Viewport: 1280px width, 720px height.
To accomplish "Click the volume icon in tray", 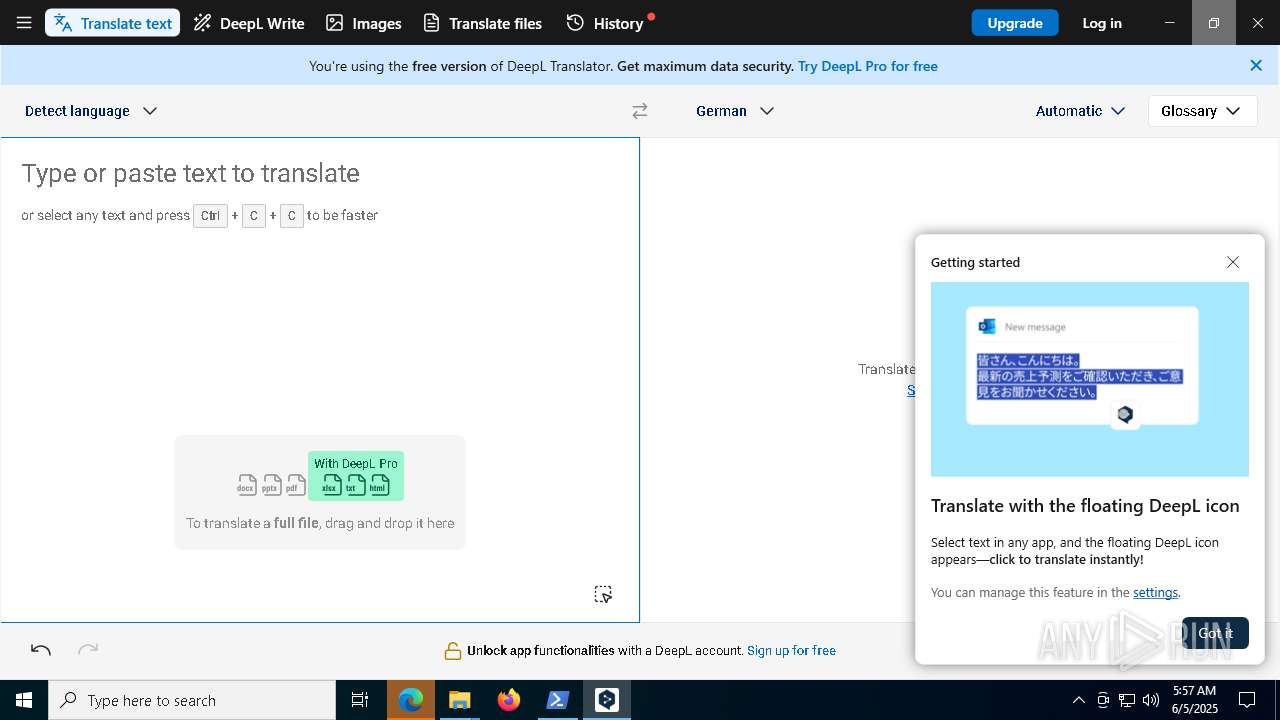I will [1151, 700].
